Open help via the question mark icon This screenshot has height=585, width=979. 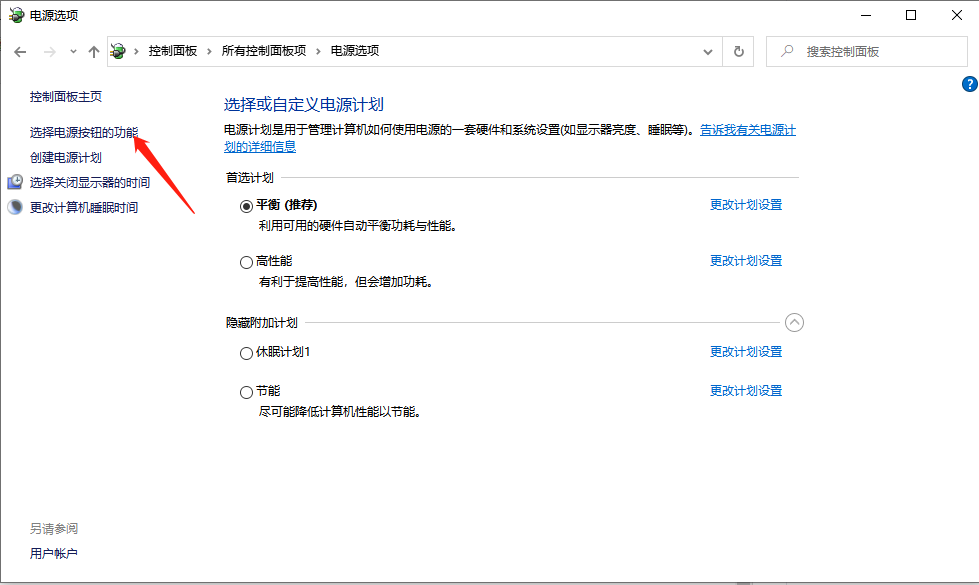969,84
